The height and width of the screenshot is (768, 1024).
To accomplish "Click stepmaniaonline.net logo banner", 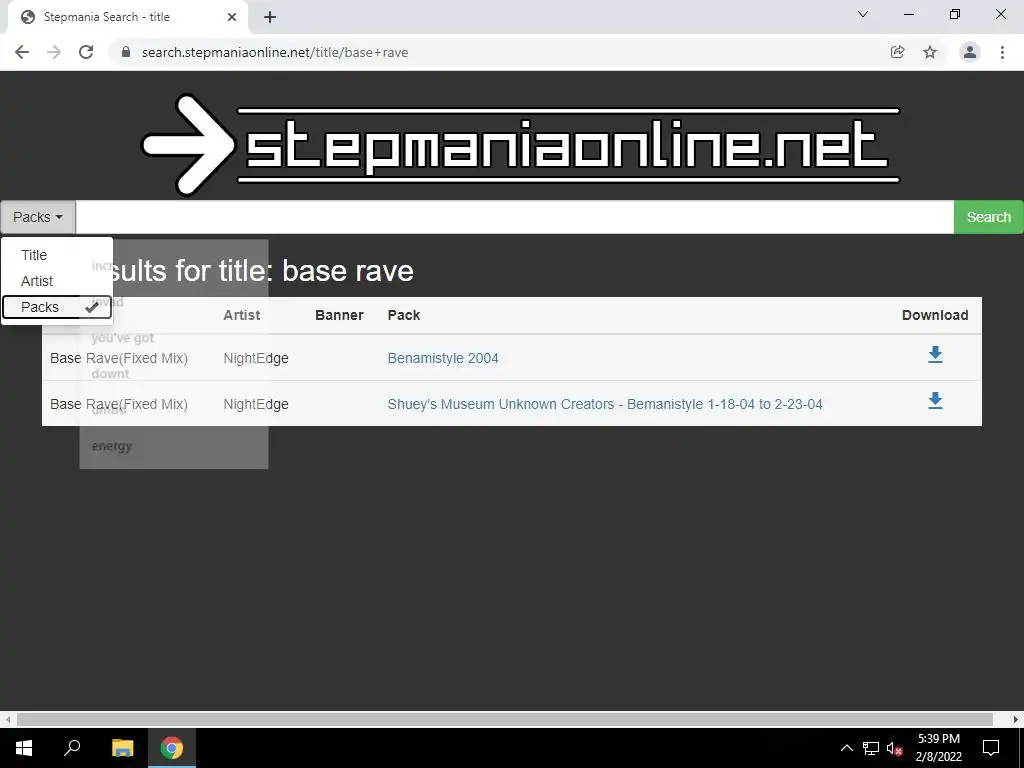I will [x=520, y=145].
